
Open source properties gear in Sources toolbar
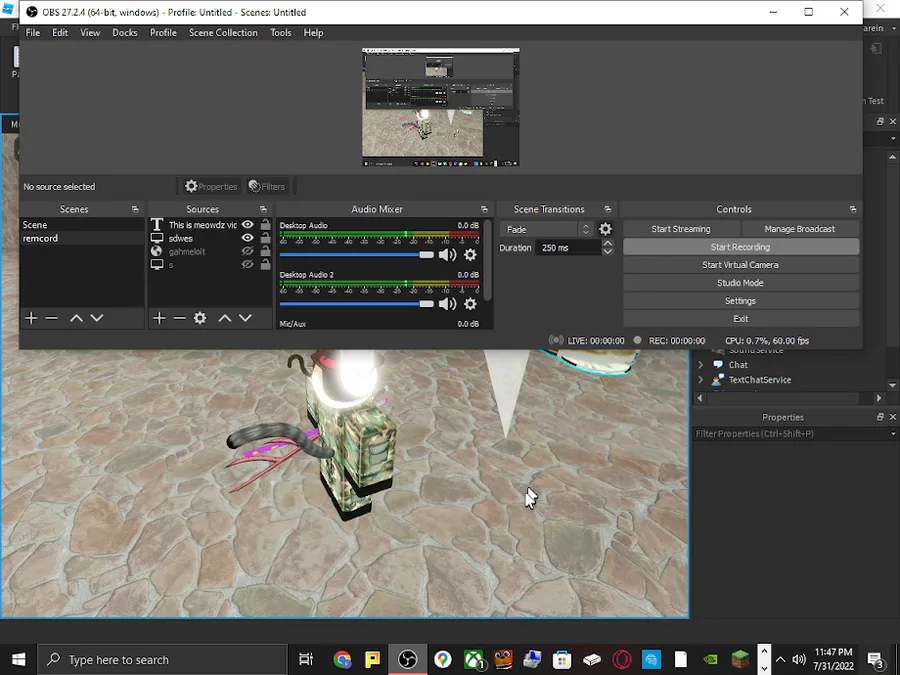point(200,318)
